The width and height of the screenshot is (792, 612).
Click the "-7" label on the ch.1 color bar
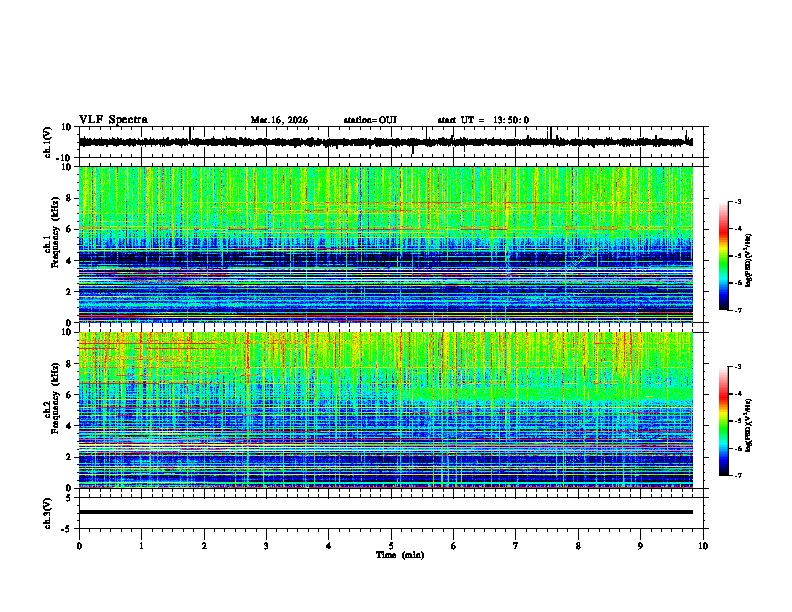[737, 310]
